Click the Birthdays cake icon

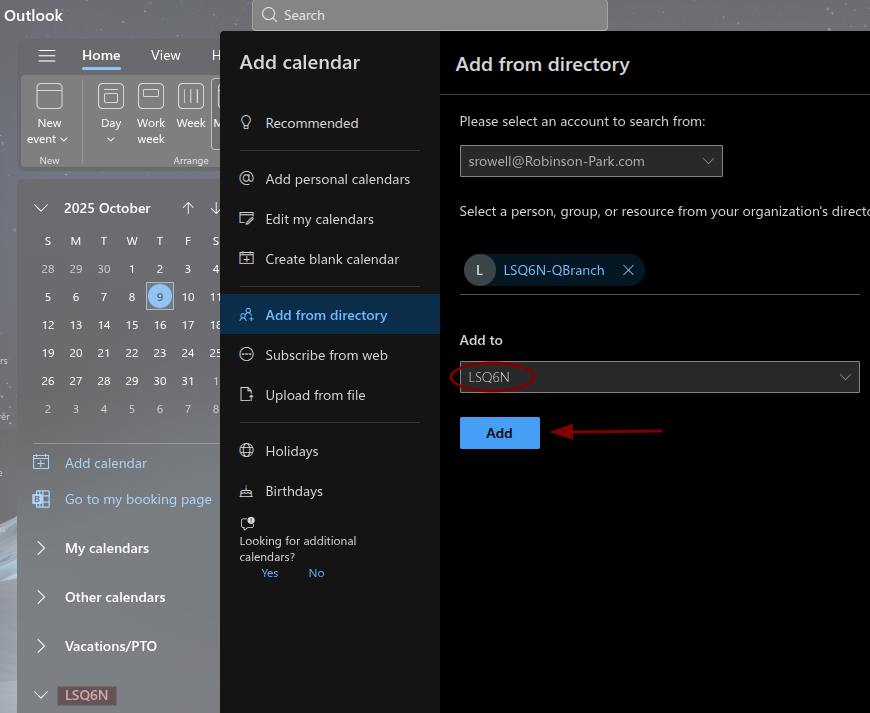point(246,491)
